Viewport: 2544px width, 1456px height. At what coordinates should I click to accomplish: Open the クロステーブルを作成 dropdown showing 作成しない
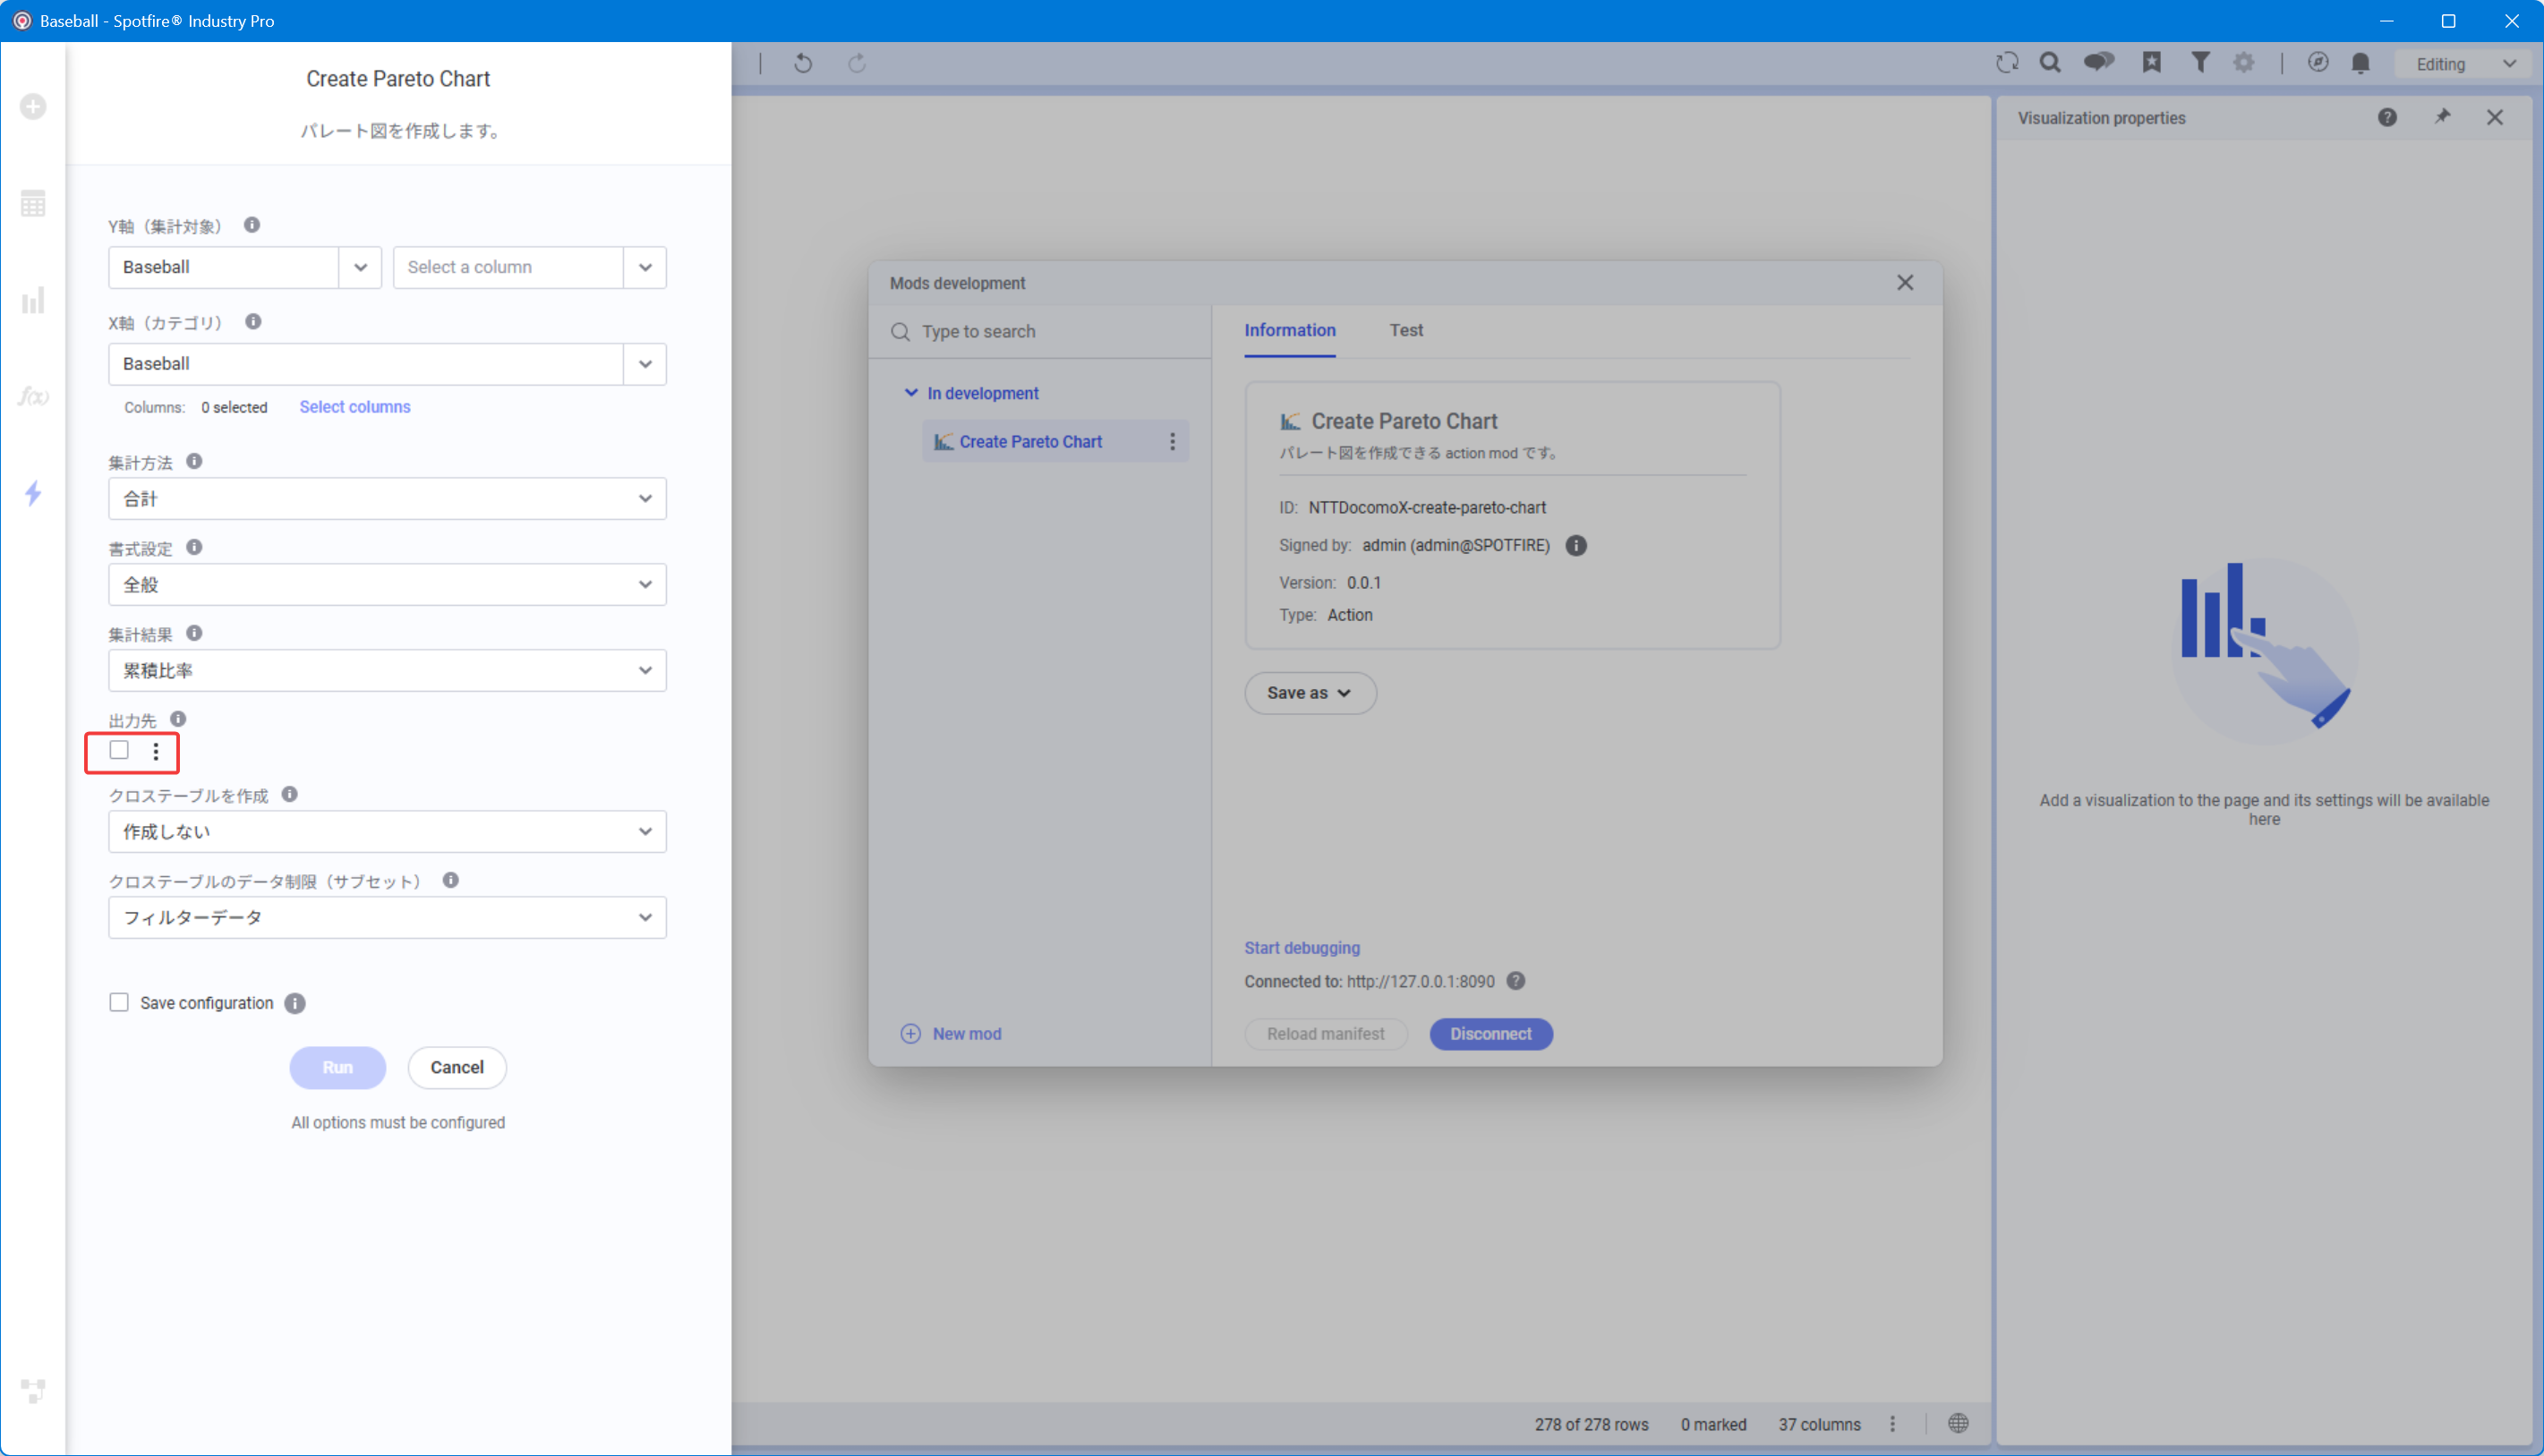click(387, 832)
